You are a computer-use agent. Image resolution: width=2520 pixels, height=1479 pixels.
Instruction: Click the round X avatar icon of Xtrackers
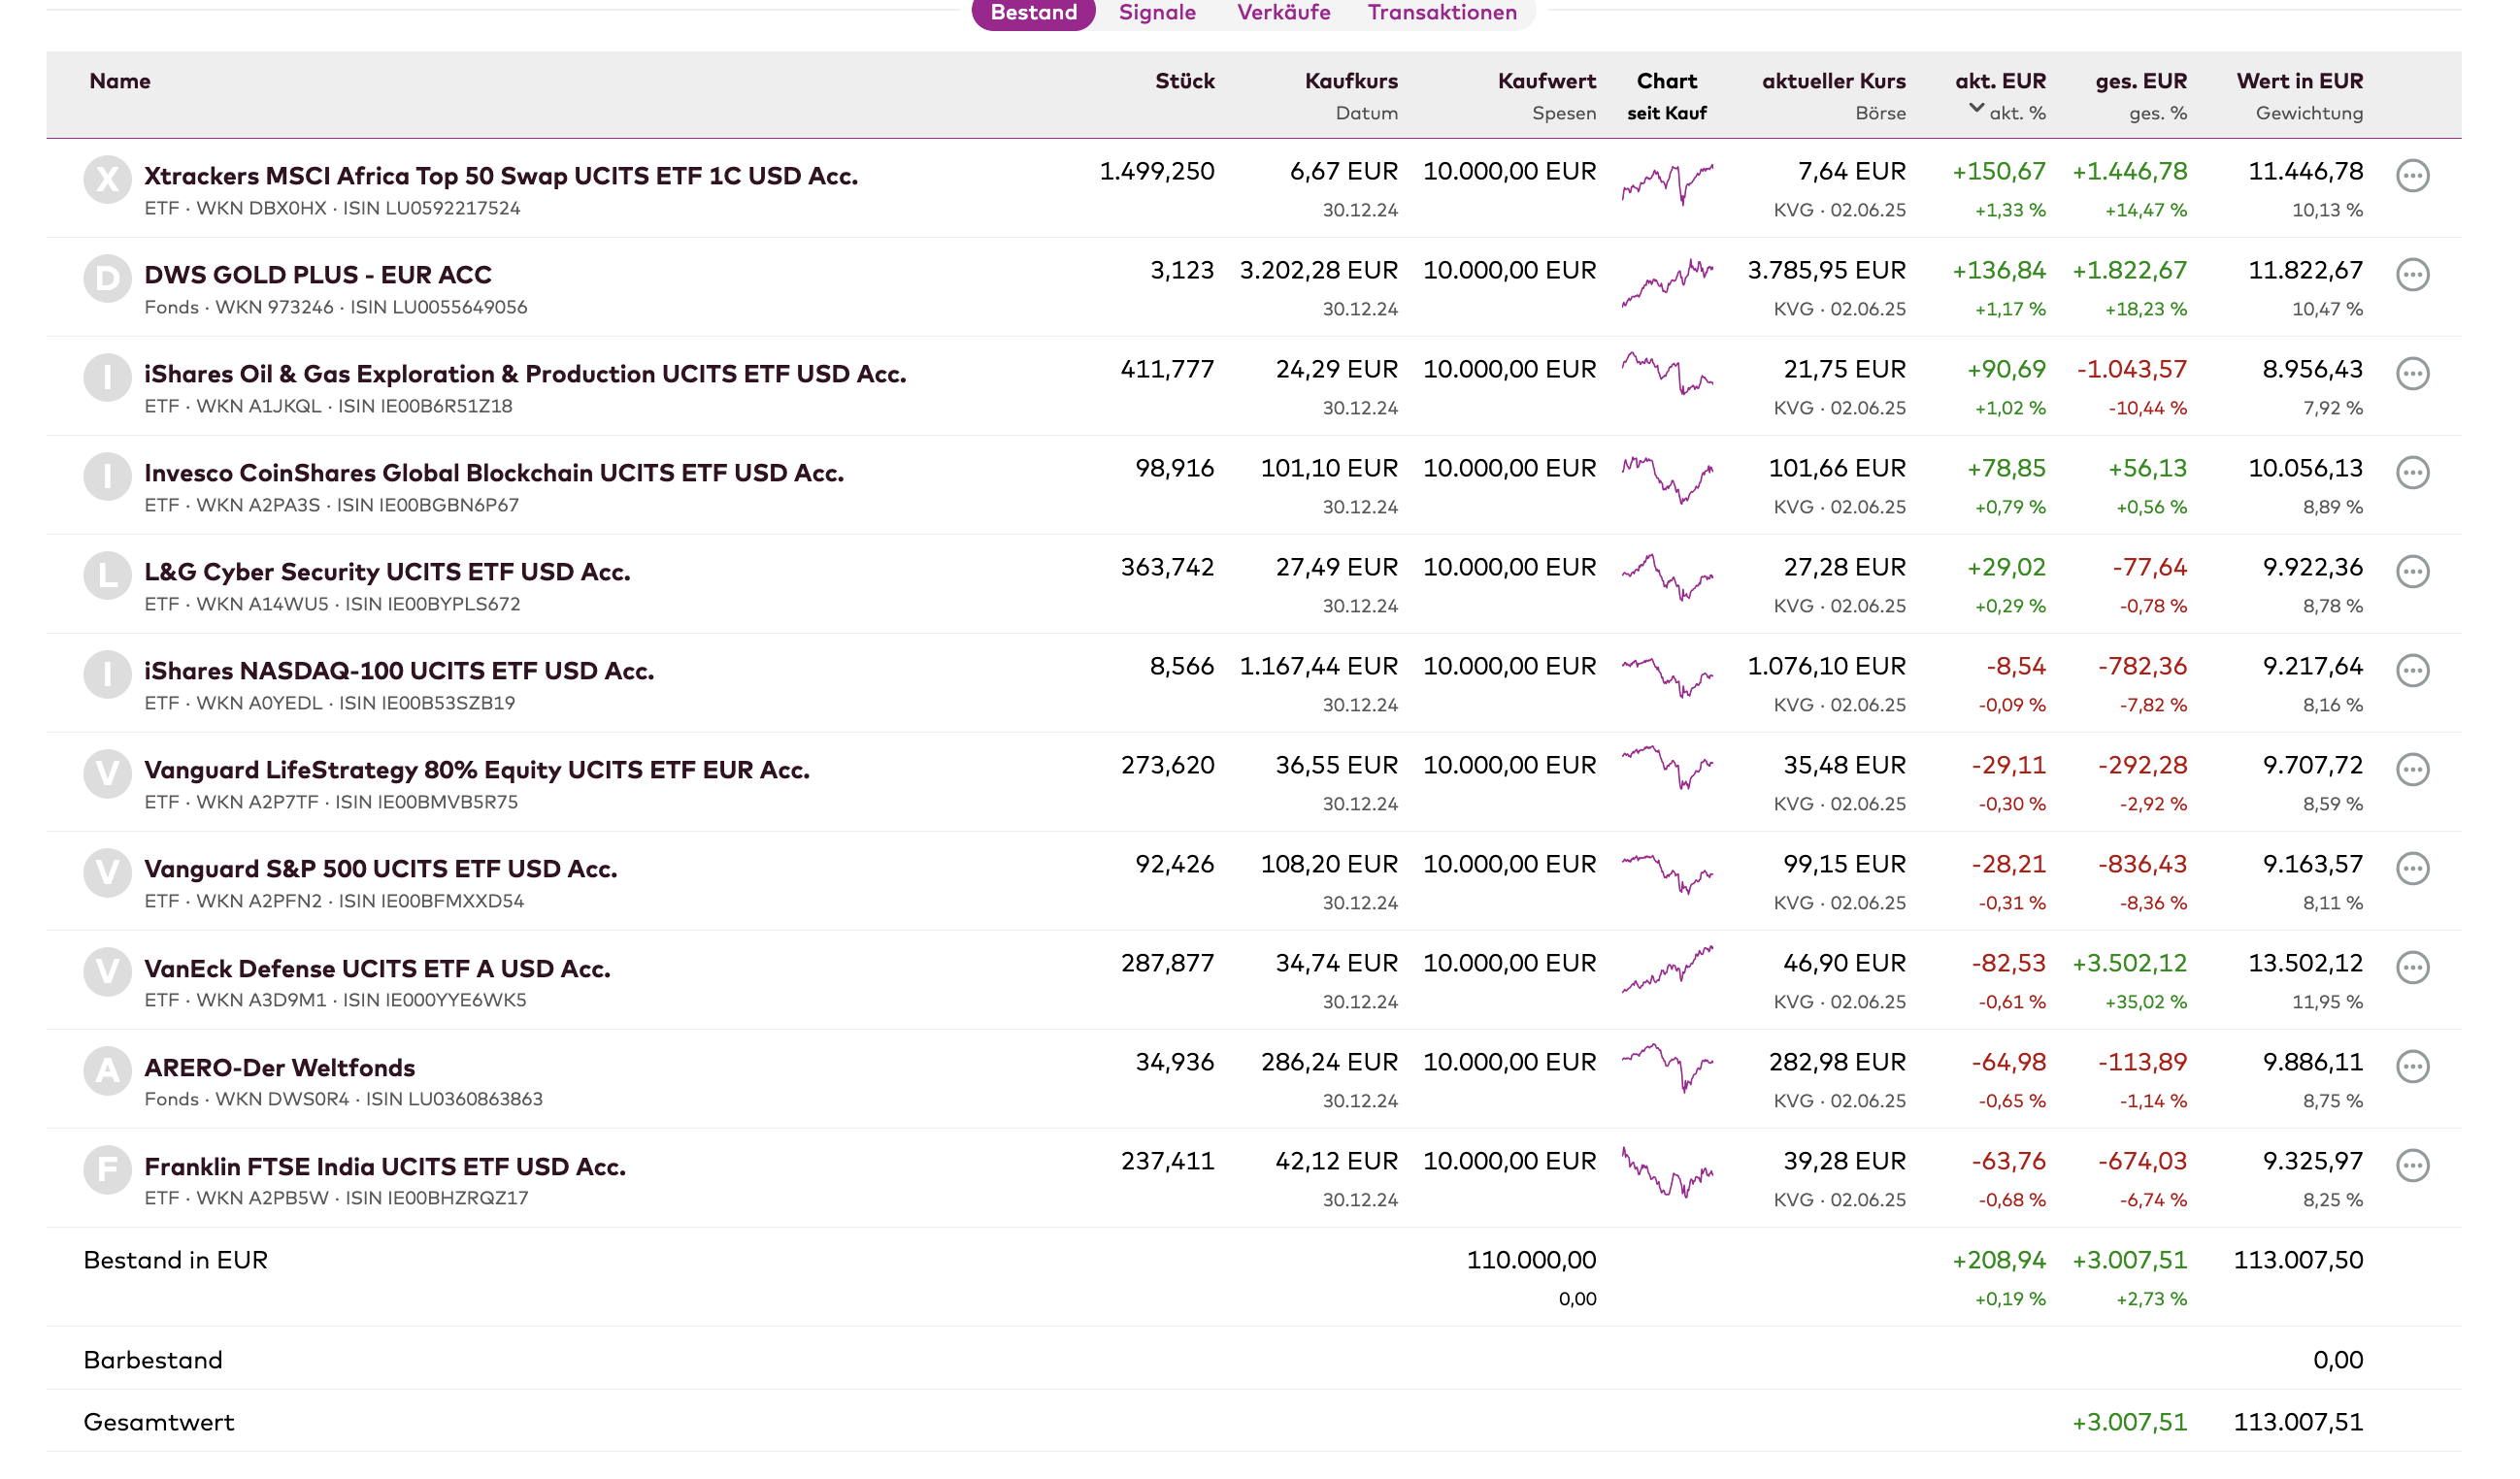107,179
